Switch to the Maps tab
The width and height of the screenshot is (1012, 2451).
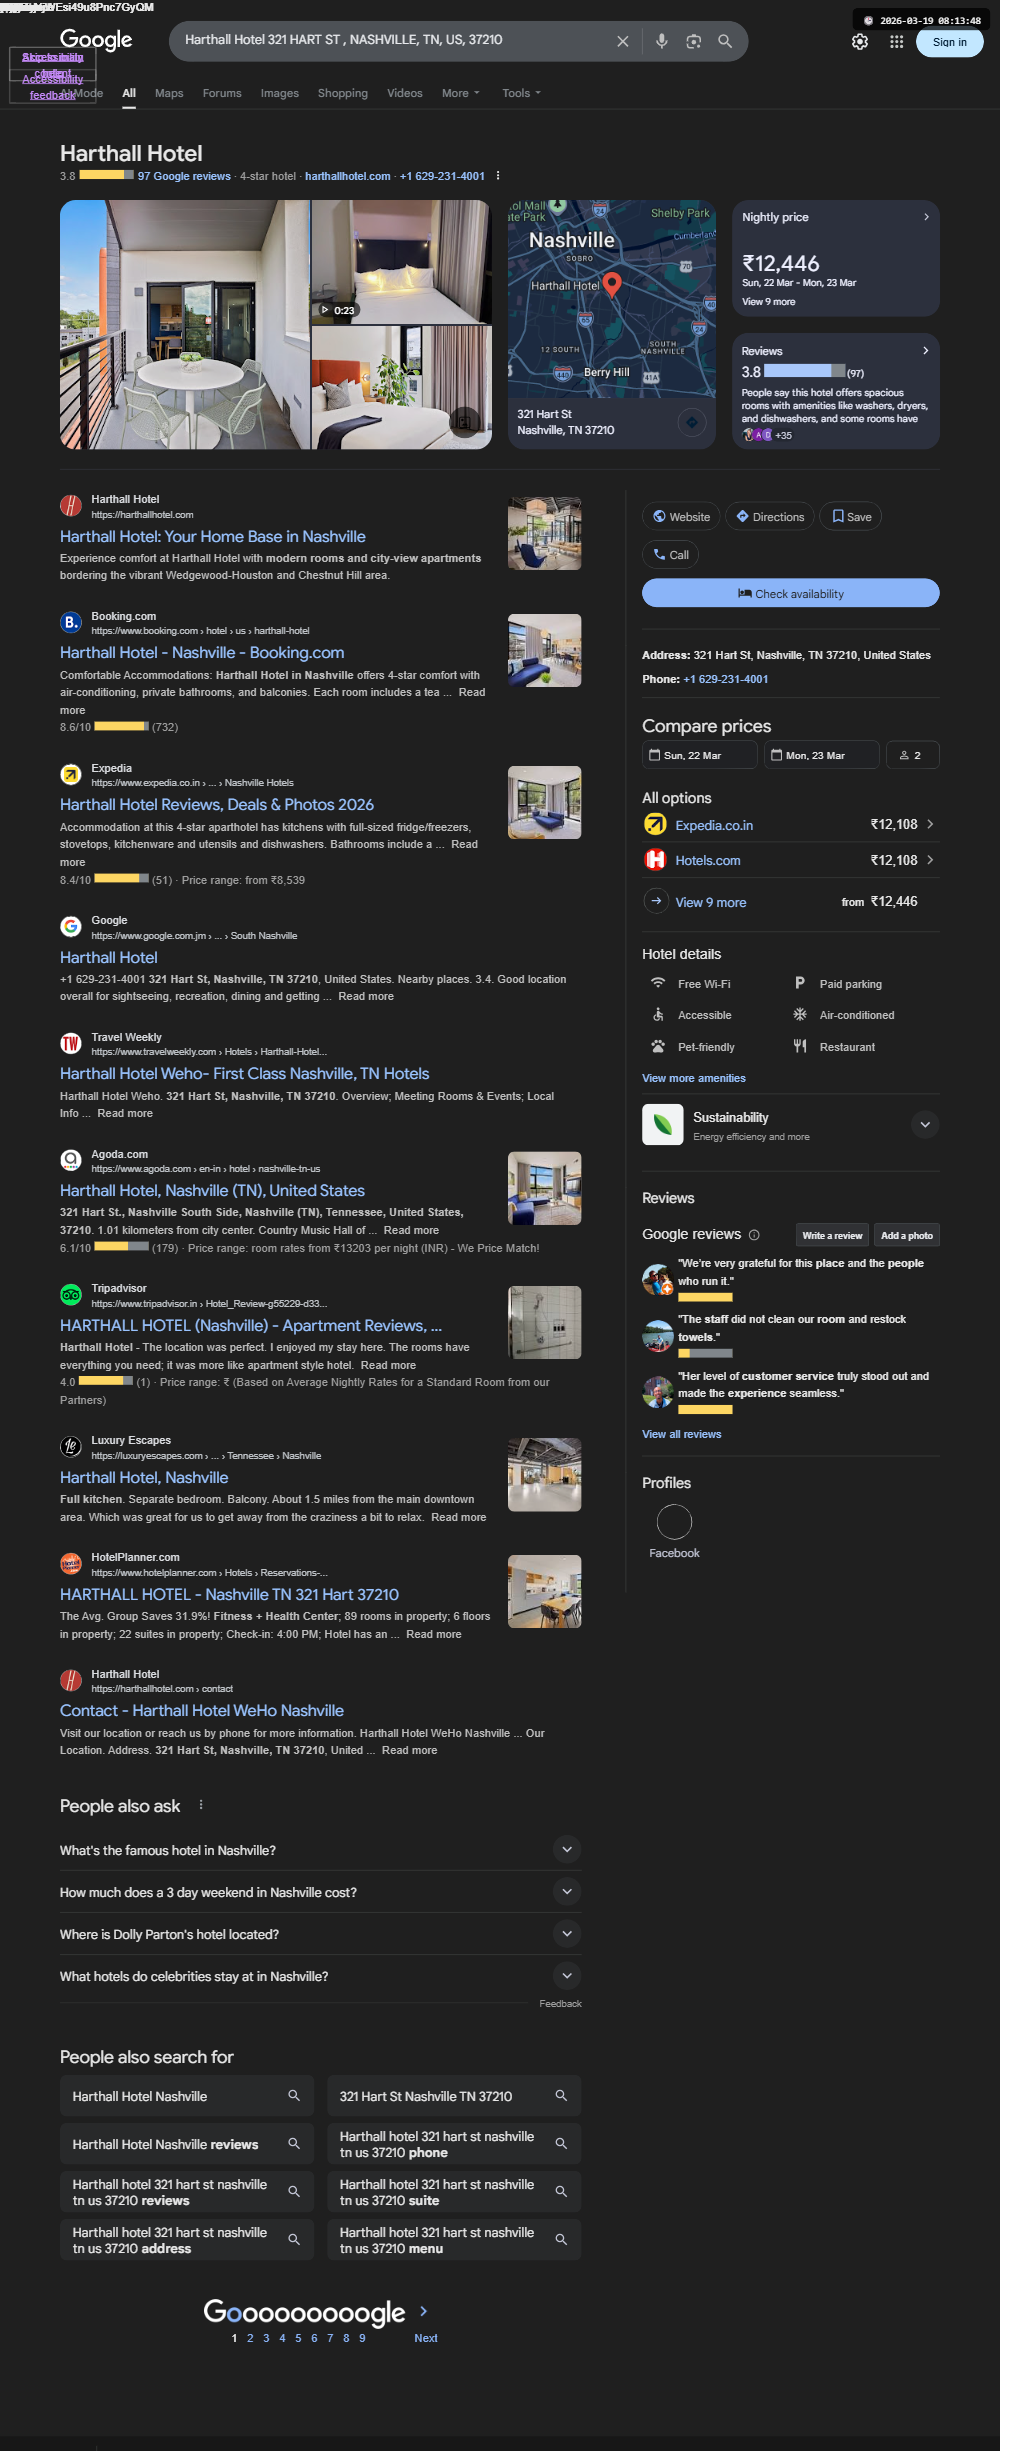tap(169, 93)
